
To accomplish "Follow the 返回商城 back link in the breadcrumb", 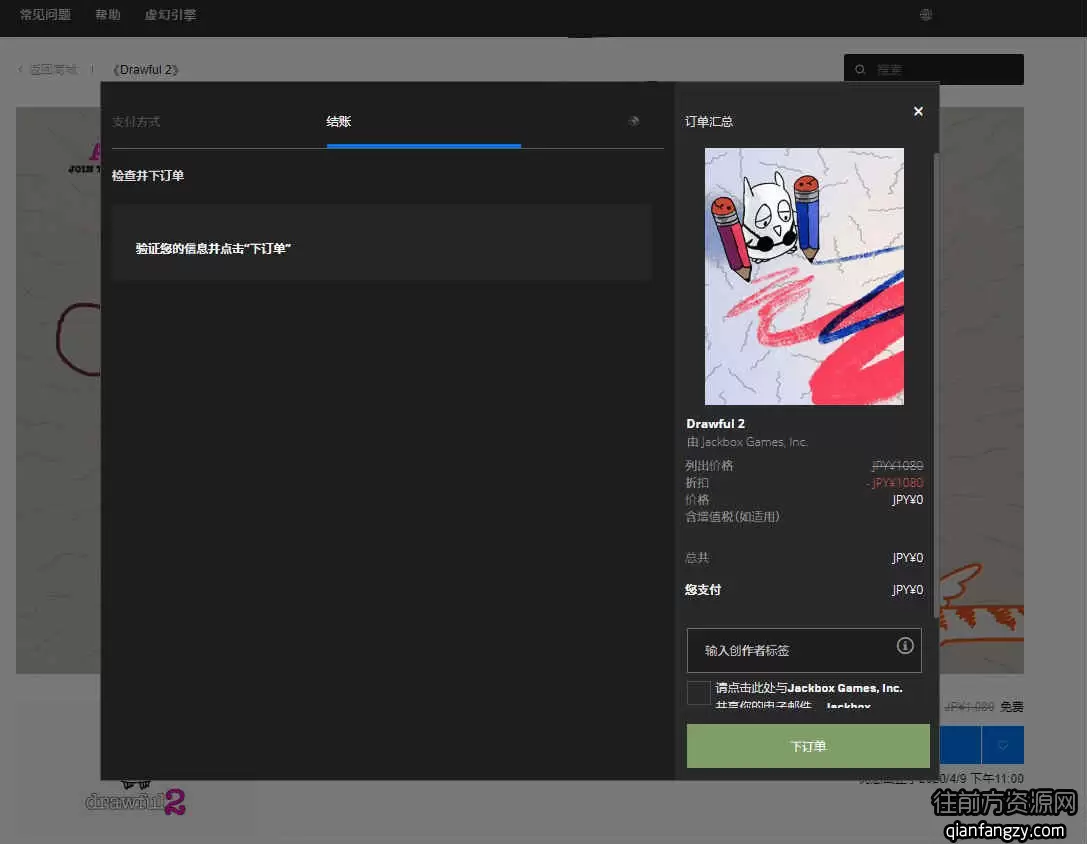I will (53, 69).
